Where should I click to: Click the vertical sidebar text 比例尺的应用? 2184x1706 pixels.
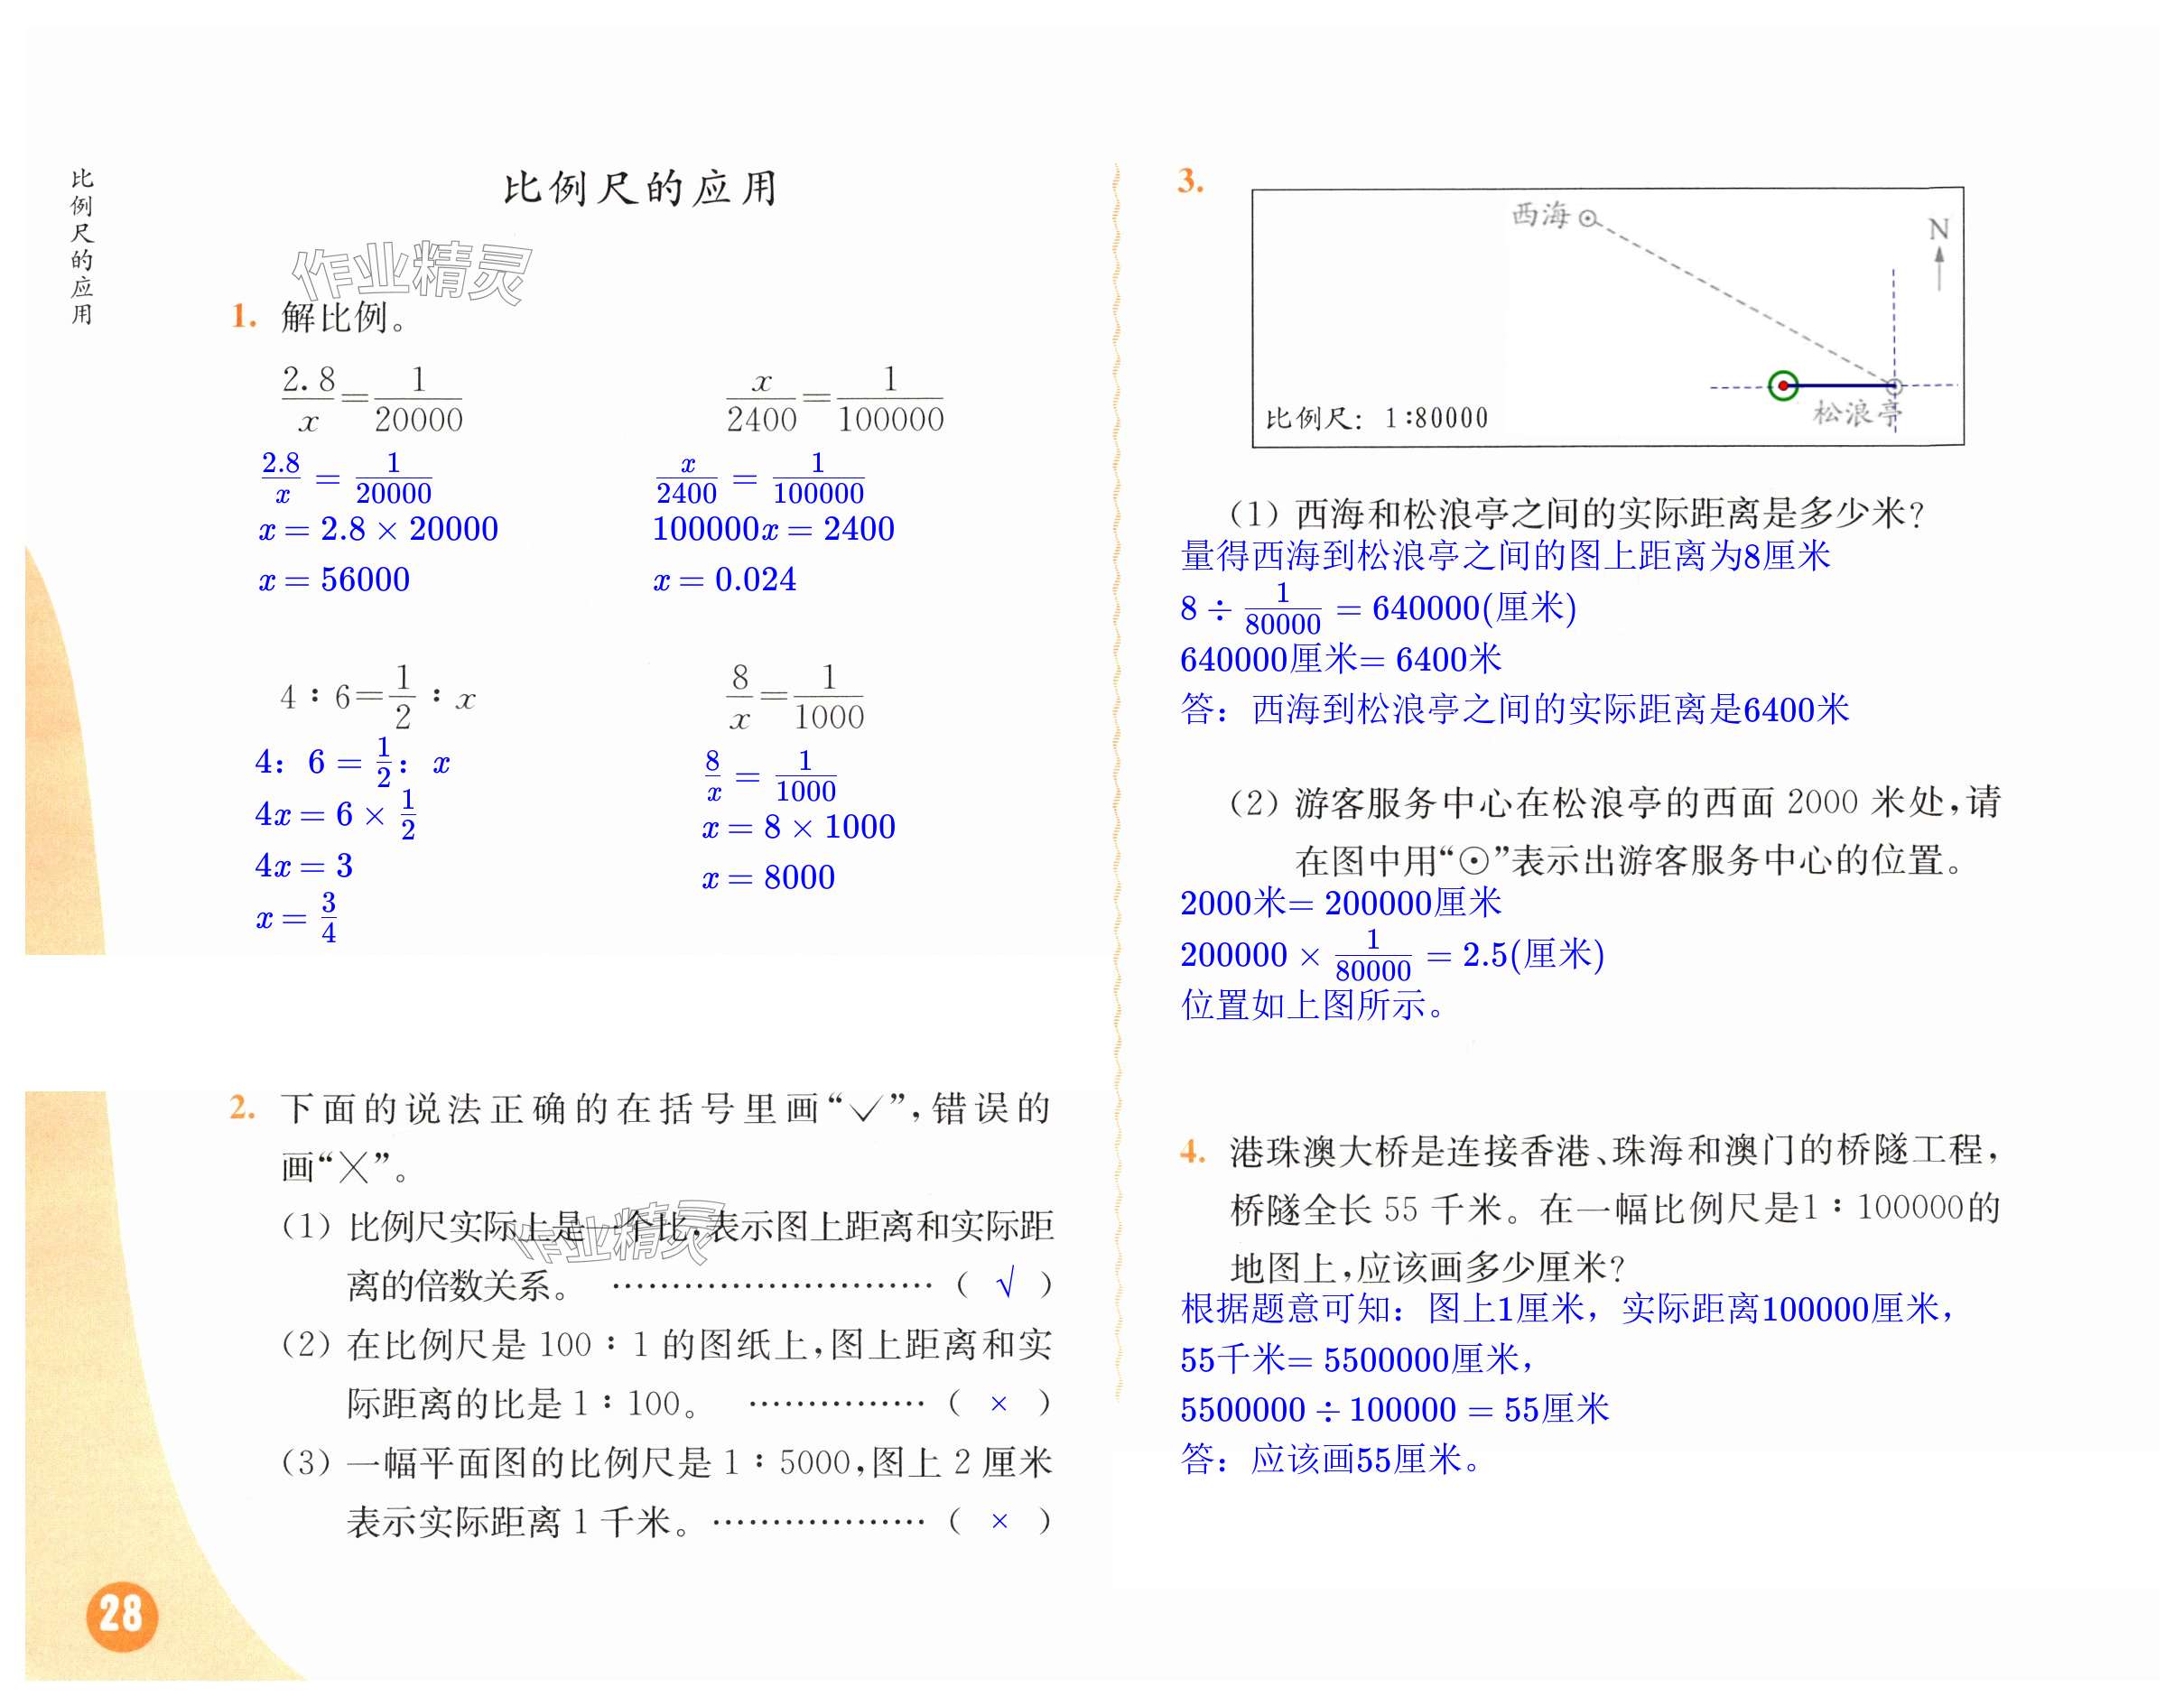[x=82, y=246]
